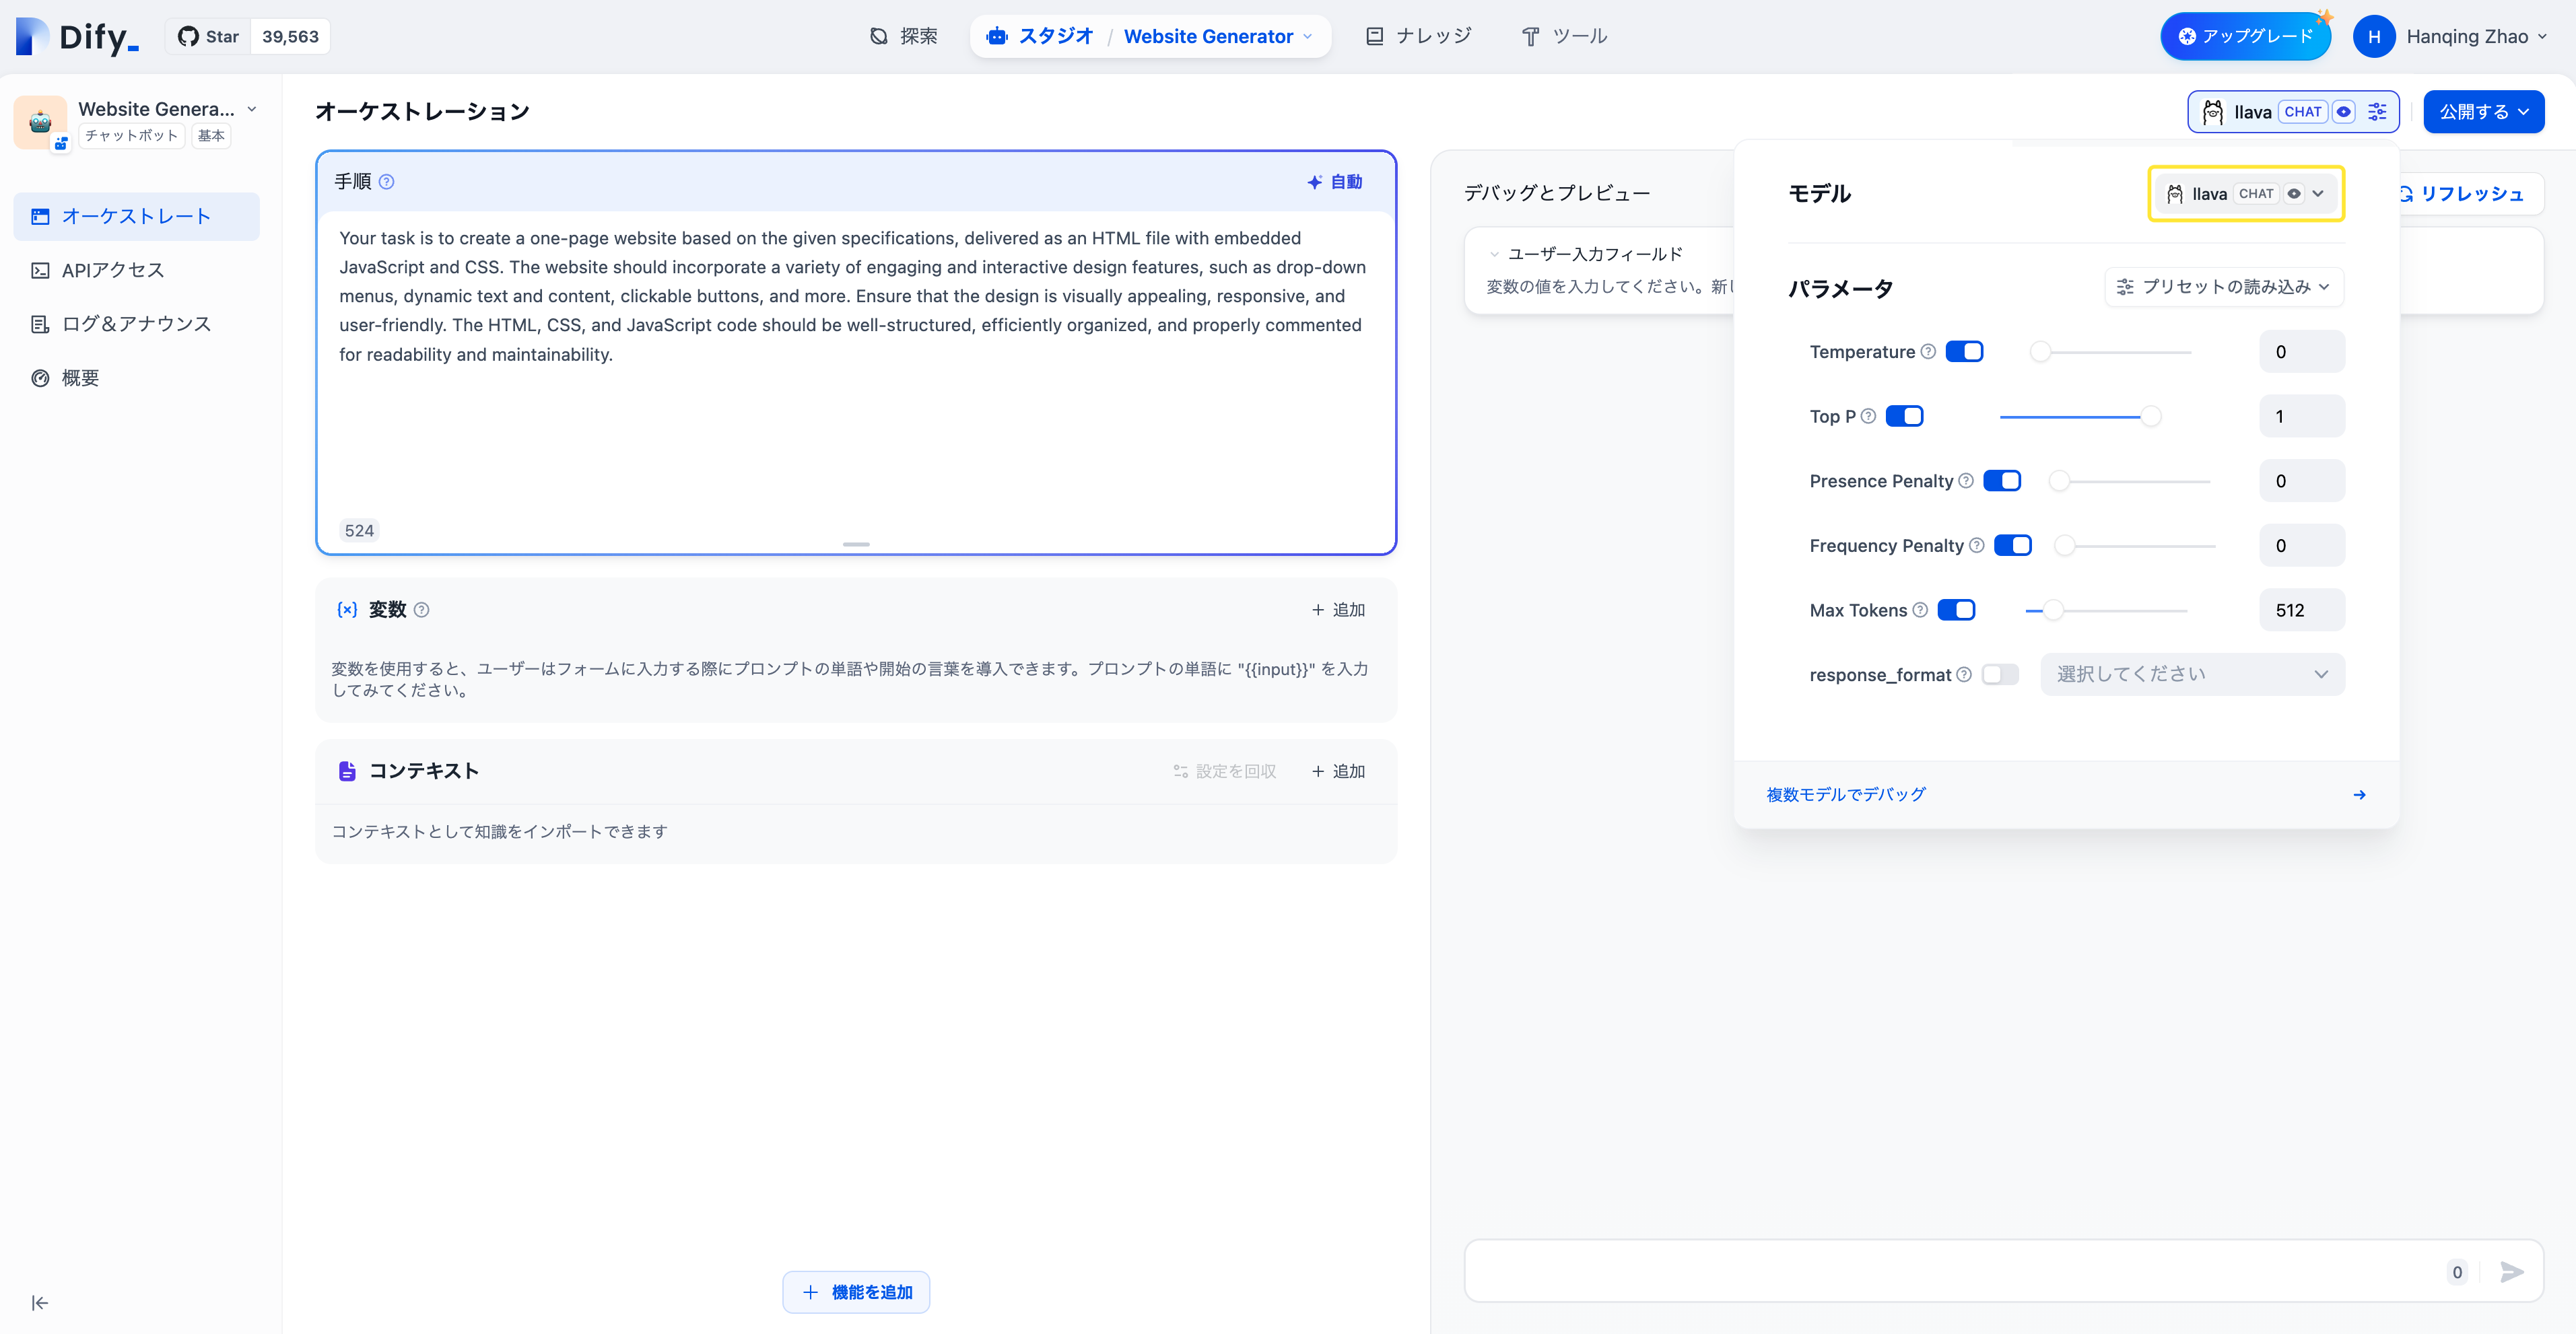Toggle the Temperature switch
The width and height of the screenshot is (2576, 1334).
(1964, 351)
